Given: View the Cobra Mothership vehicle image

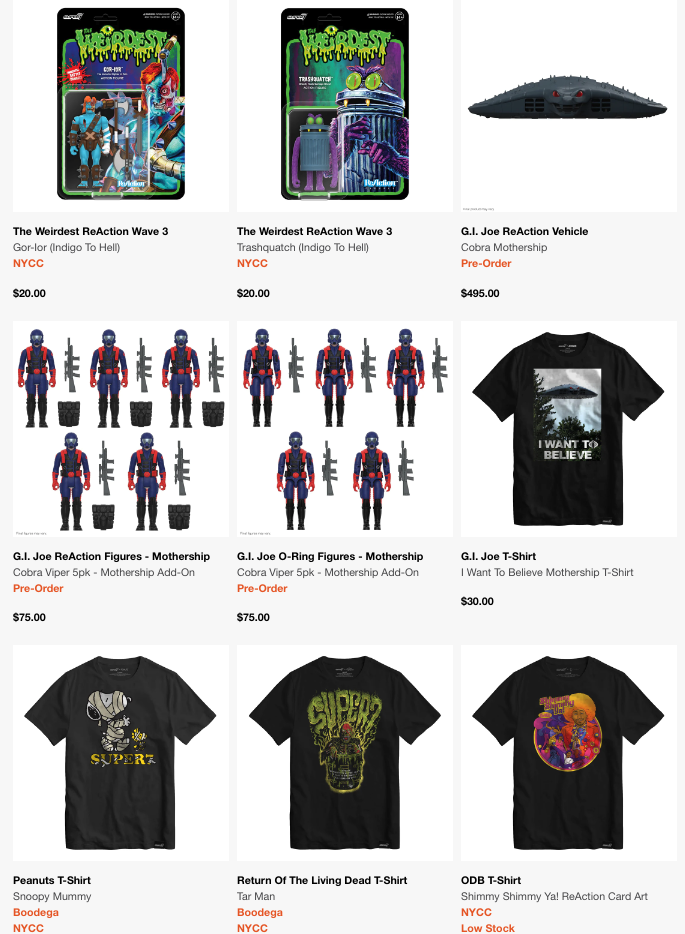Looking at the screenshot, I should tap(569, 105).
